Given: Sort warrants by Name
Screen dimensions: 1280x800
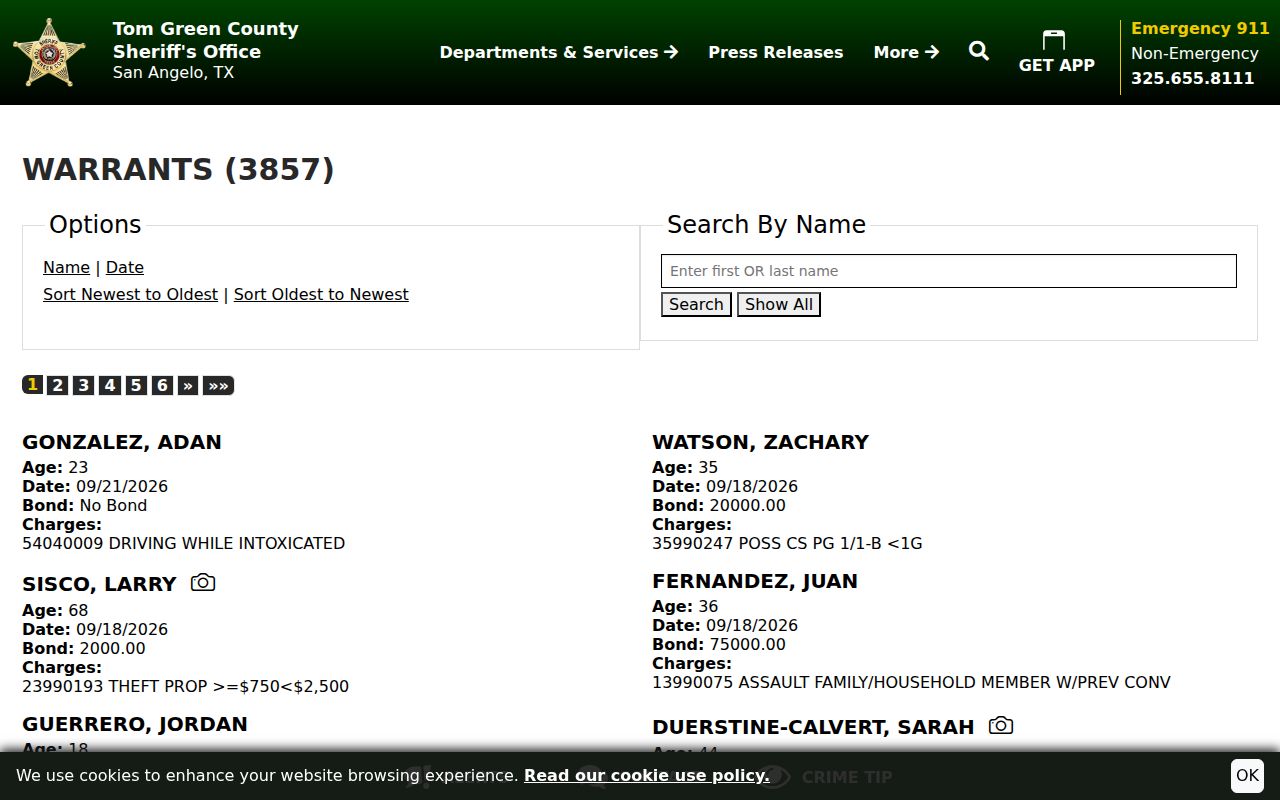Looking at the screenshot, I should point(66,267).
